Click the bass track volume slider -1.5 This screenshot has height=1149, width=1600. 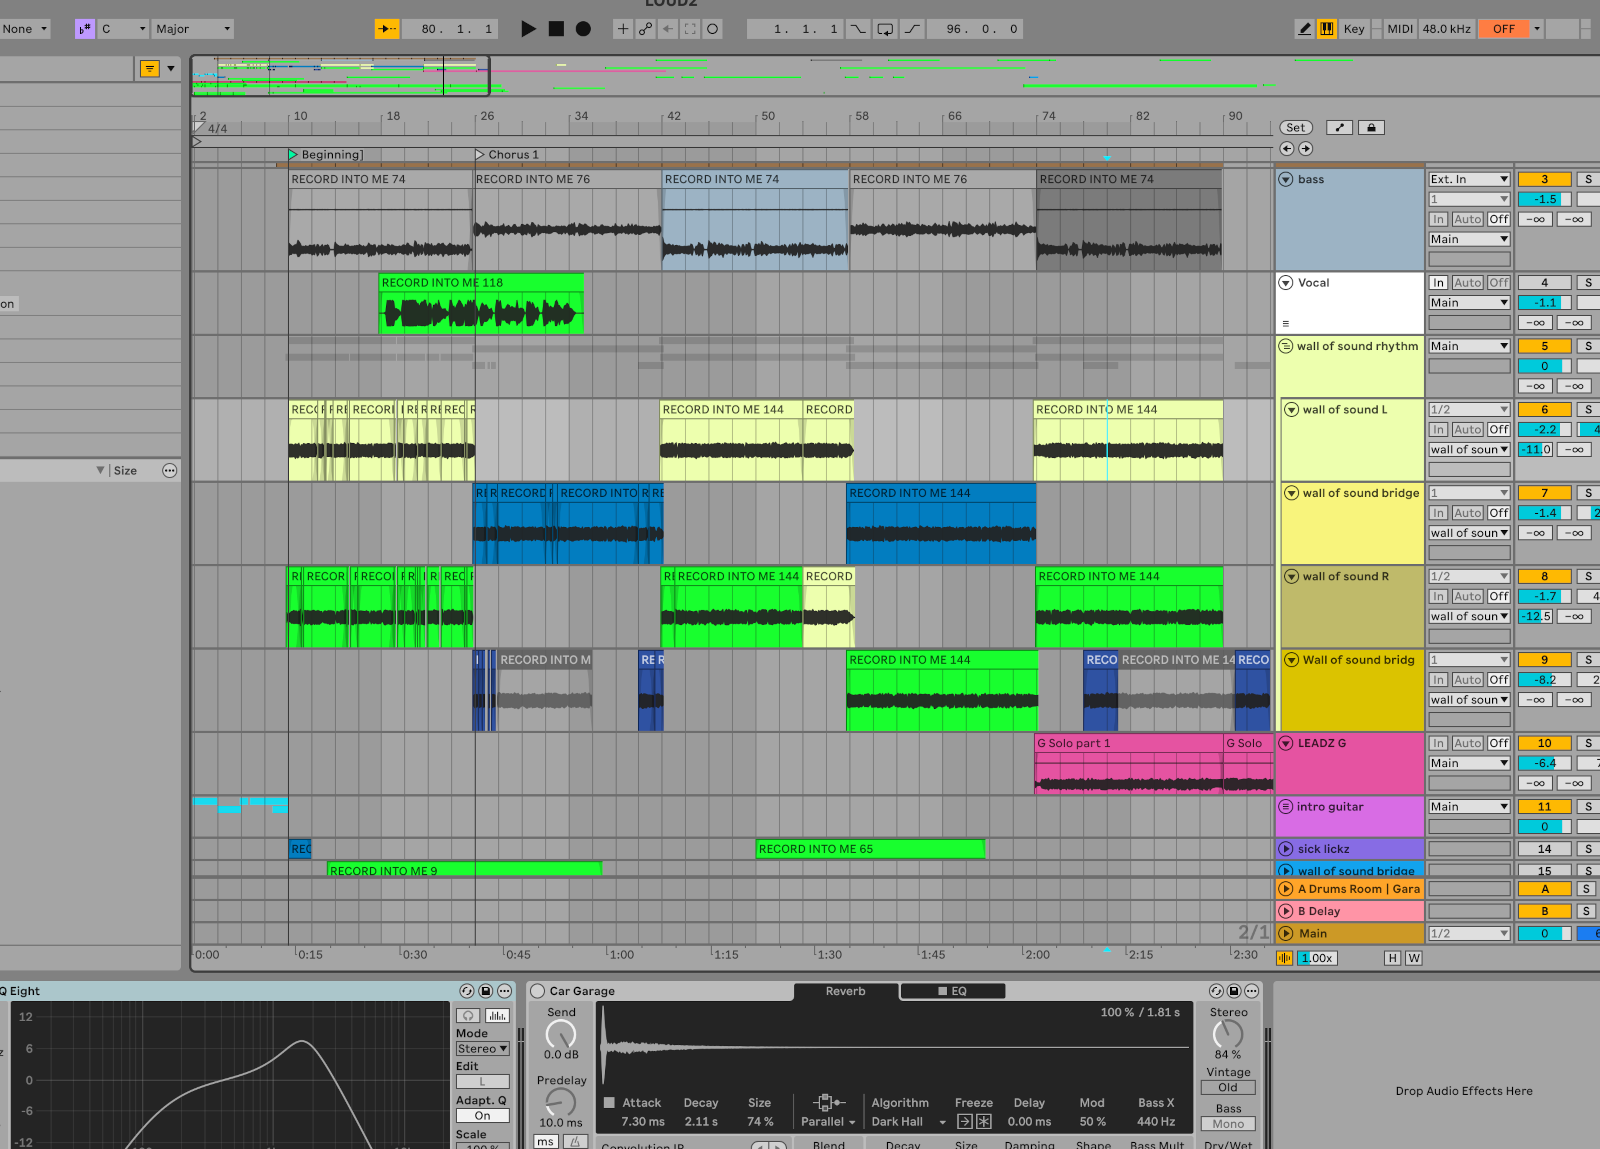(x=1545, y=200)
